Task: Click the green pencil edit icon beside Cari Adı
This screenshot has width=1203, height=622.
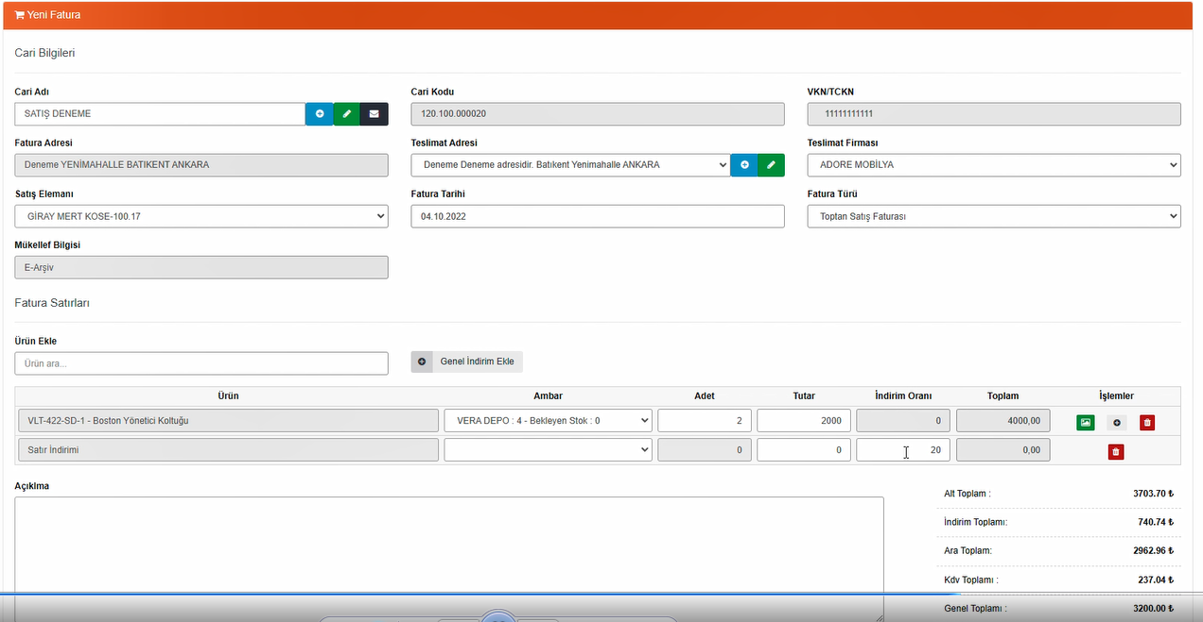Action: [x=346, y=114]
